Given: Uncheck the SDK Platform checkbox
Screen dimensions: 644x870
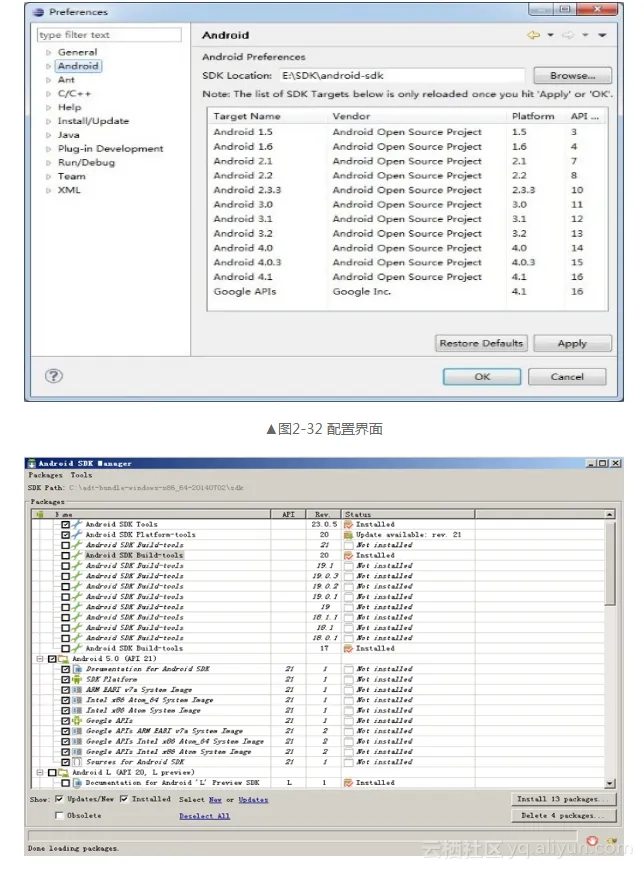Looking at the screenshot, I should click(65, 680).
